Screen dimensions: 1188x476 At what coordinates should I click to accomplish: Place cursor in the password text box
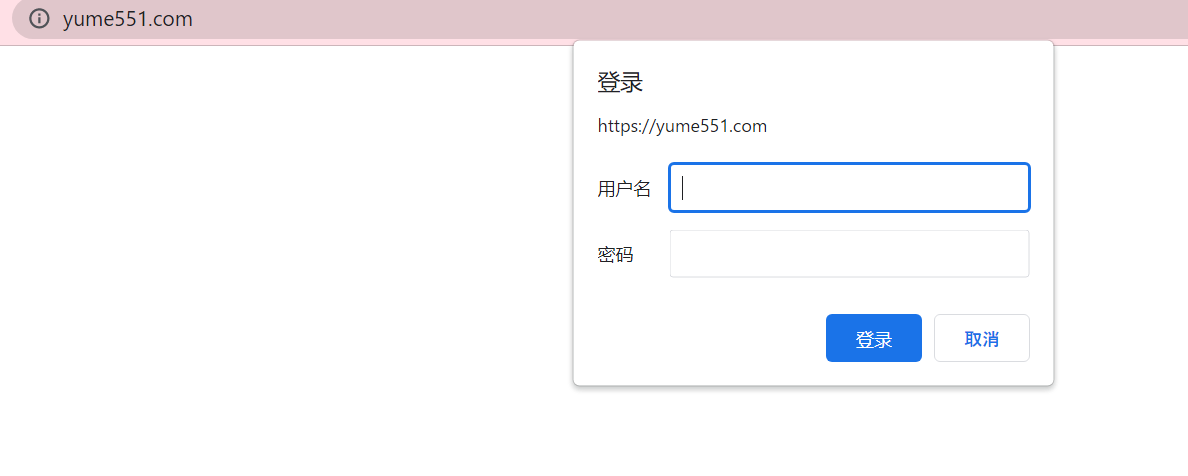(849, 254)
